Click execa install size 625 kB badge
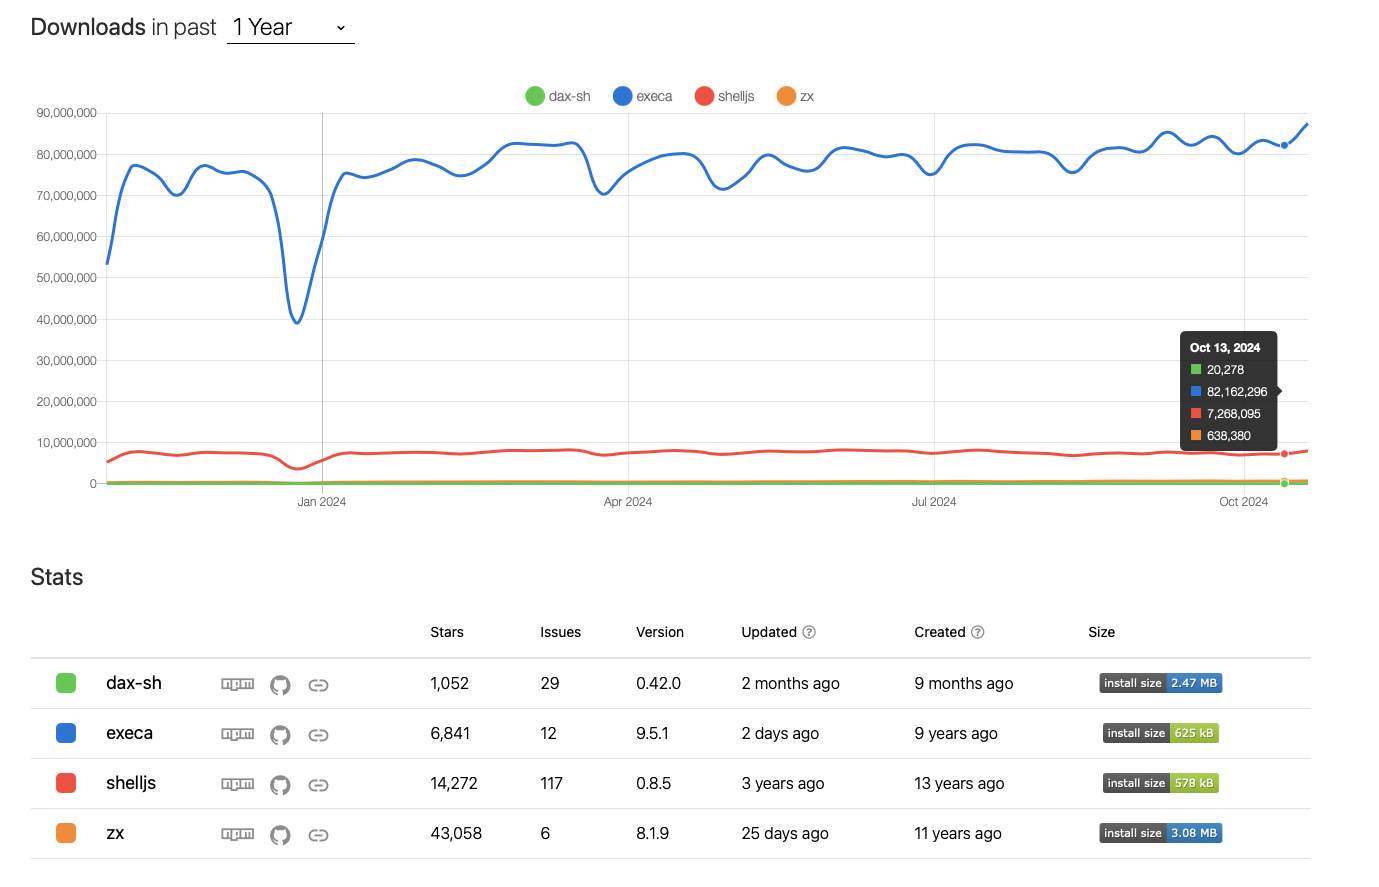 tap(1161, 733)
